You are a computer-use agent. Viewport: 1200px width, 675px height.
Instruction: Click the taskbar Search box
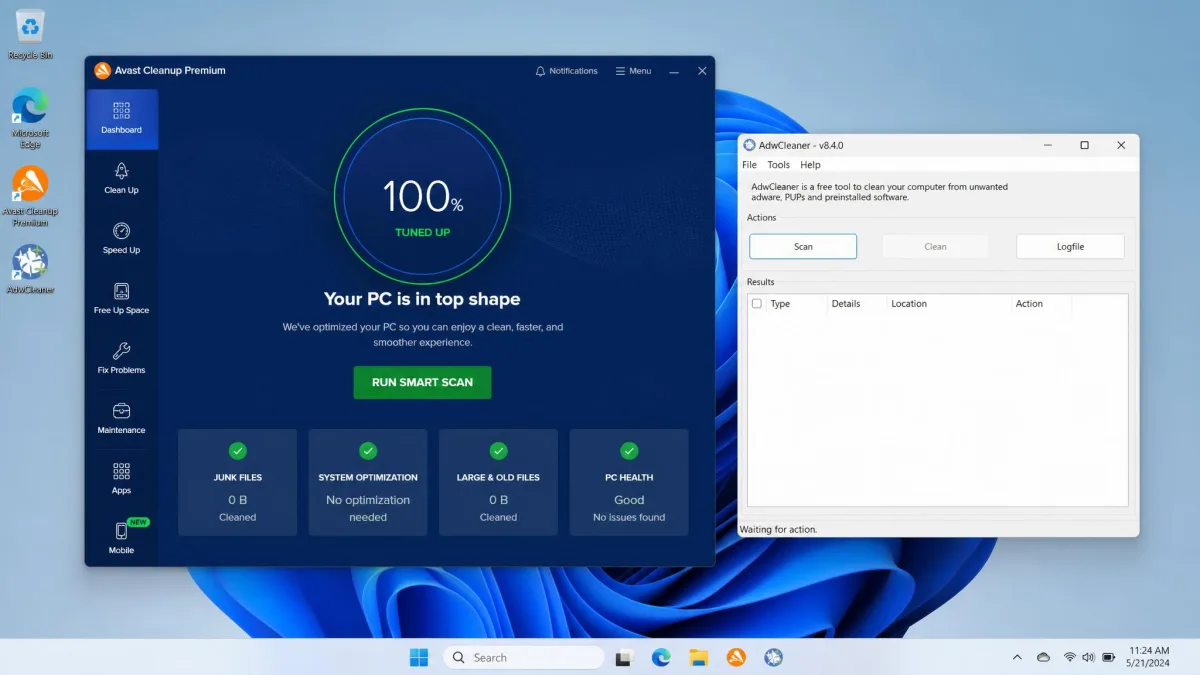tap(524, 657)
